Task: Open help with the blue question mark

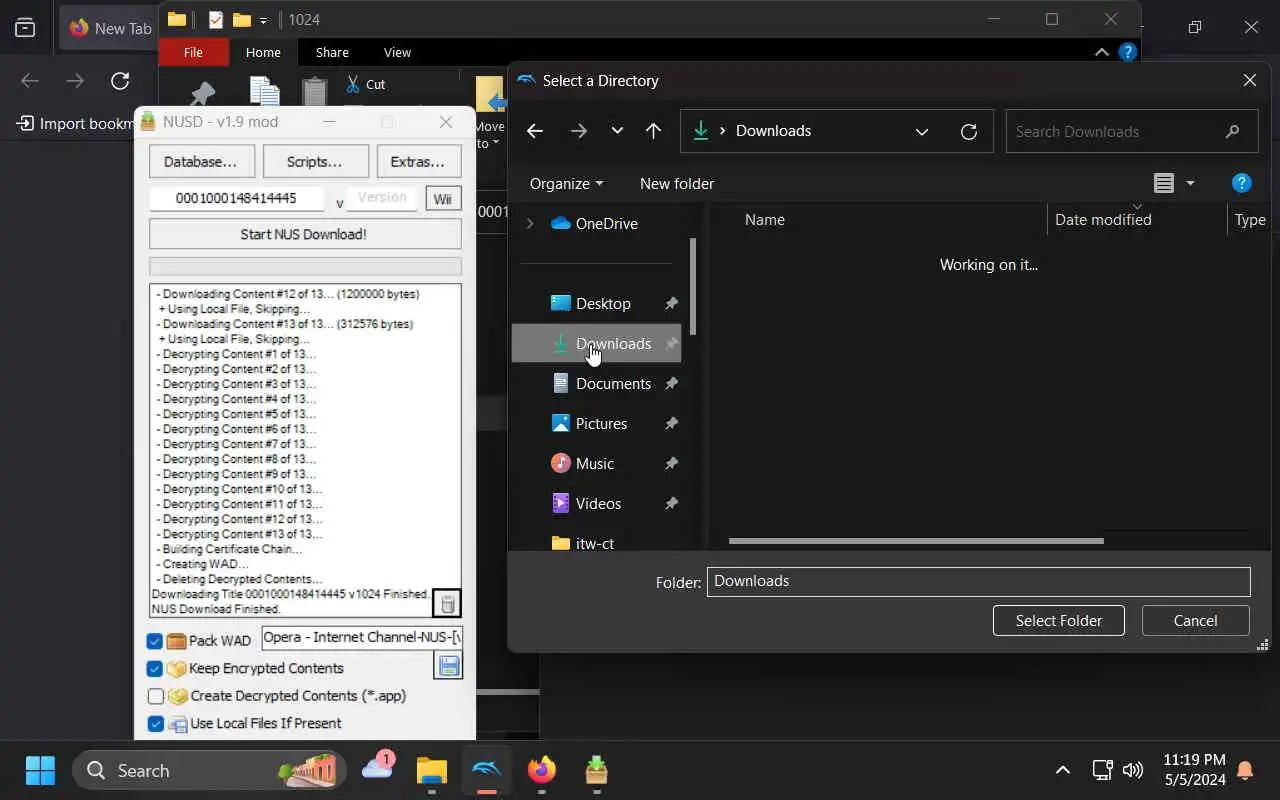Action: tap(1241, 183)
